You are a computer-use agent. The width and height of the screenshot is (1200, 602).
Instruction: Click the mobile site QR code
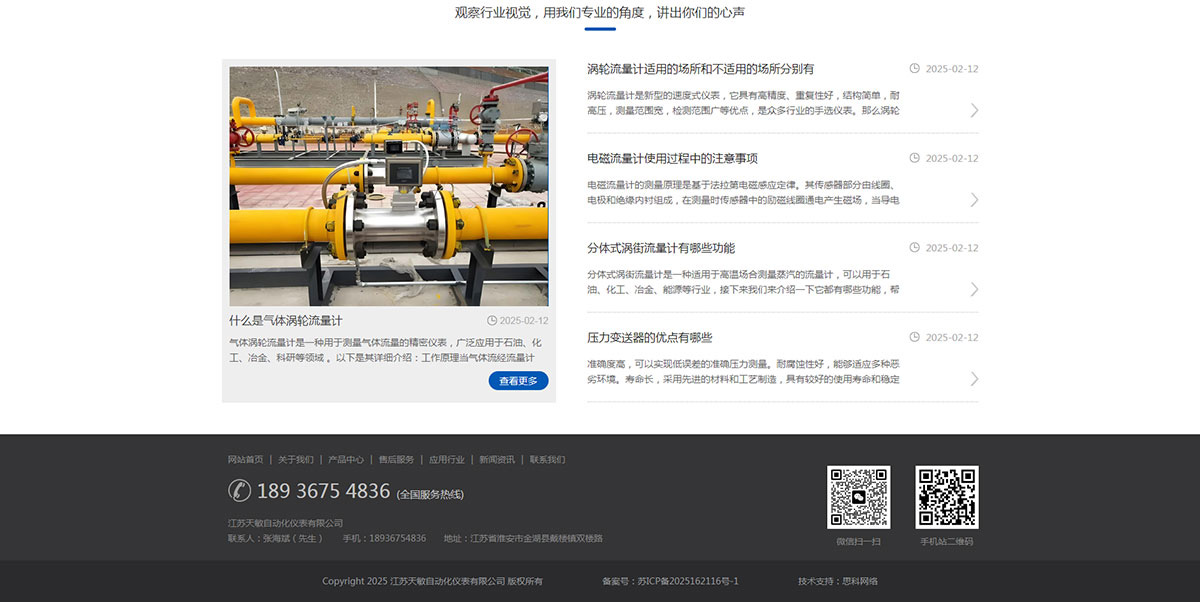click(946, 497)
